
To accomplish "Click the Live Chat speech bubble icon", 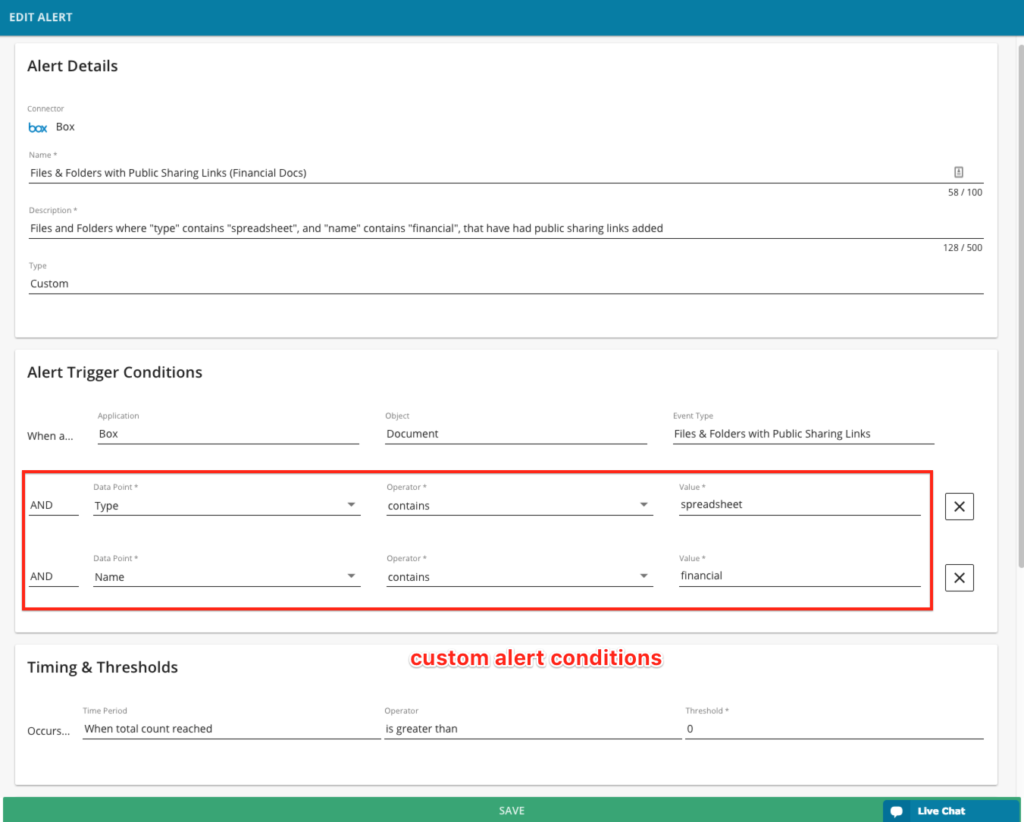I will pos(897,811).
